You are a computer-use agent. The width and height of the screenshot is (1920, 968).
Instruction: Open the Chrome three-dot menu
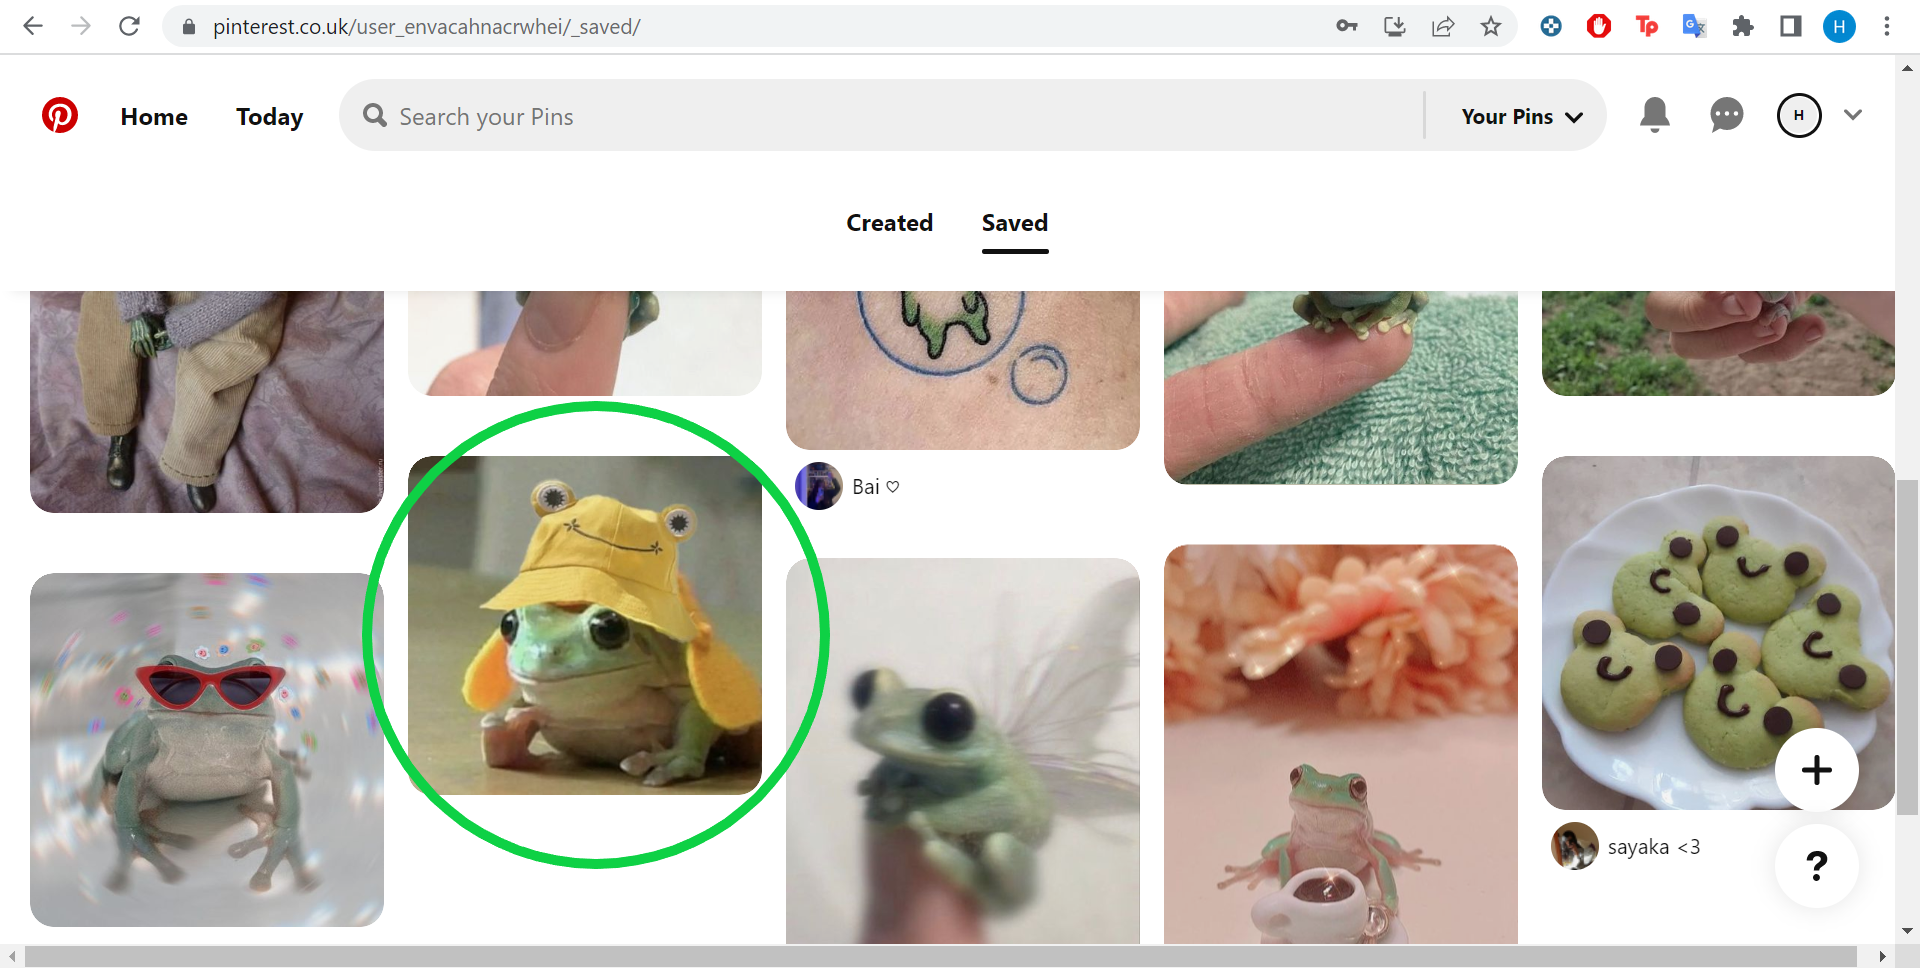(1887, 26)
